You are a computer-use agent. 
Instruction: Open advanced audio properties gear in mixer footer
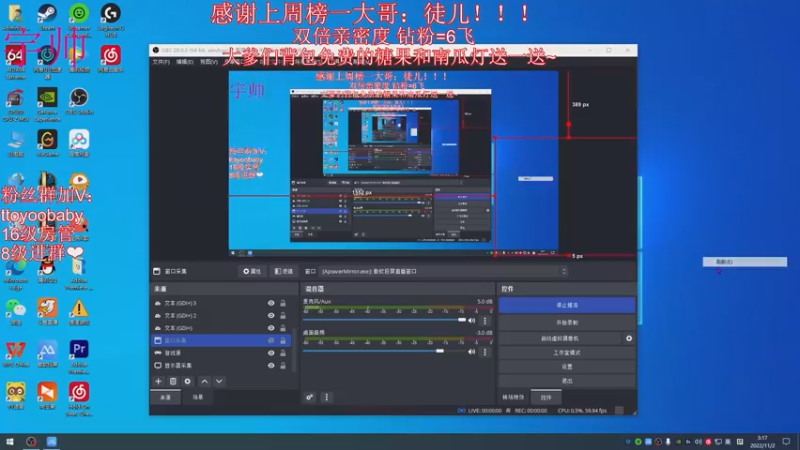[x=310, y=397]
